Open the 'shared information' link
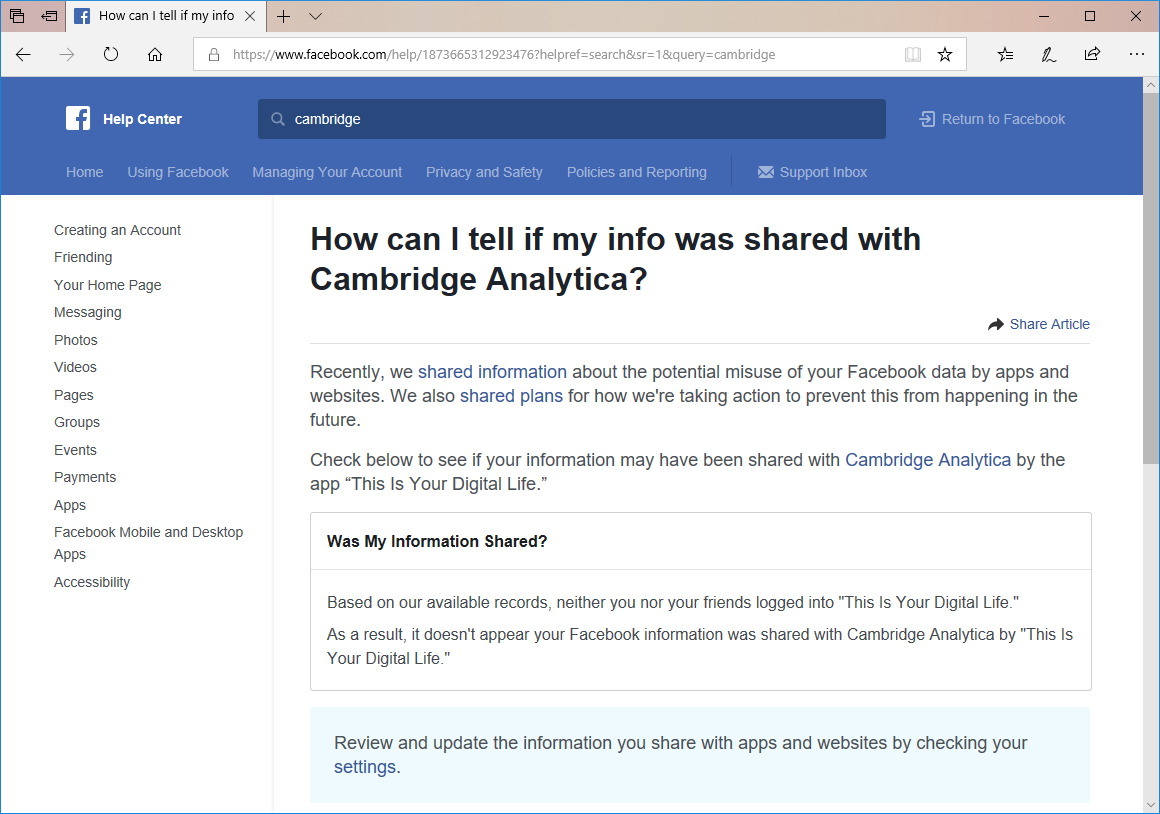Image resolution: width=1160 pixels, height=814 pixels. coord(492,371)
